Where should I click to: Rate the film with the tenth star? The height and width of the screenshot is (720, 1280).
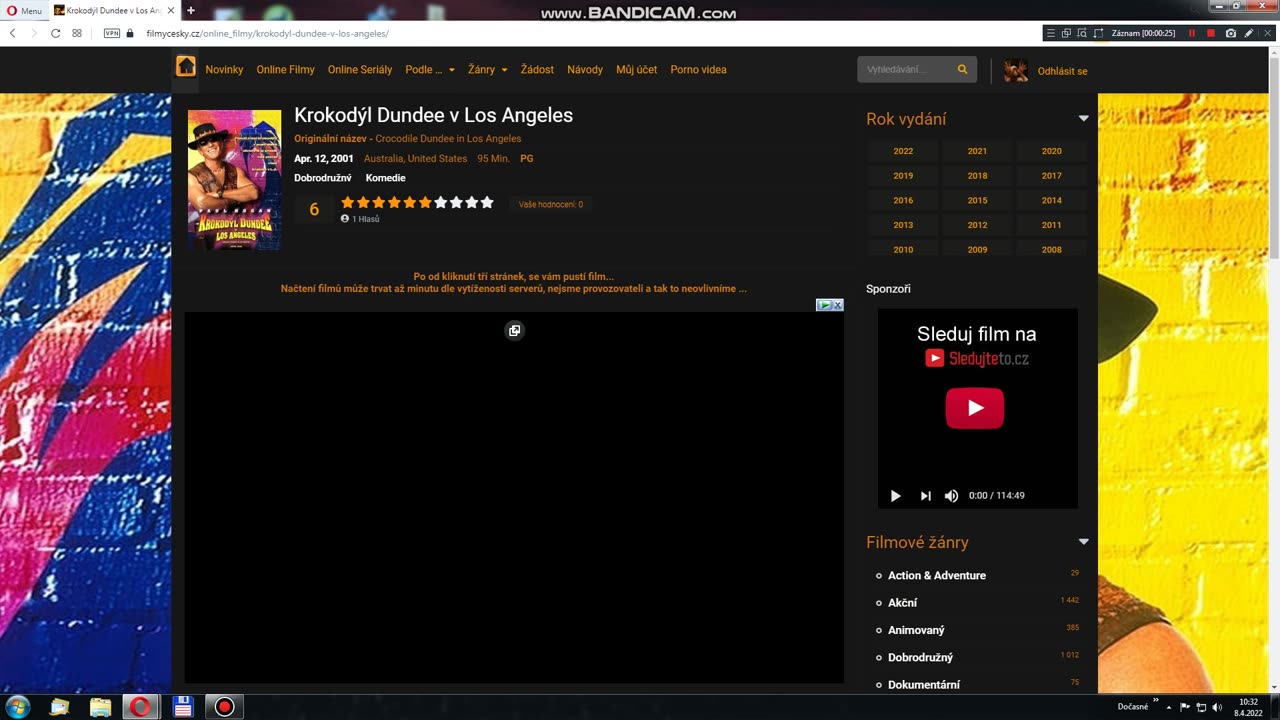[x=487, y=203]
